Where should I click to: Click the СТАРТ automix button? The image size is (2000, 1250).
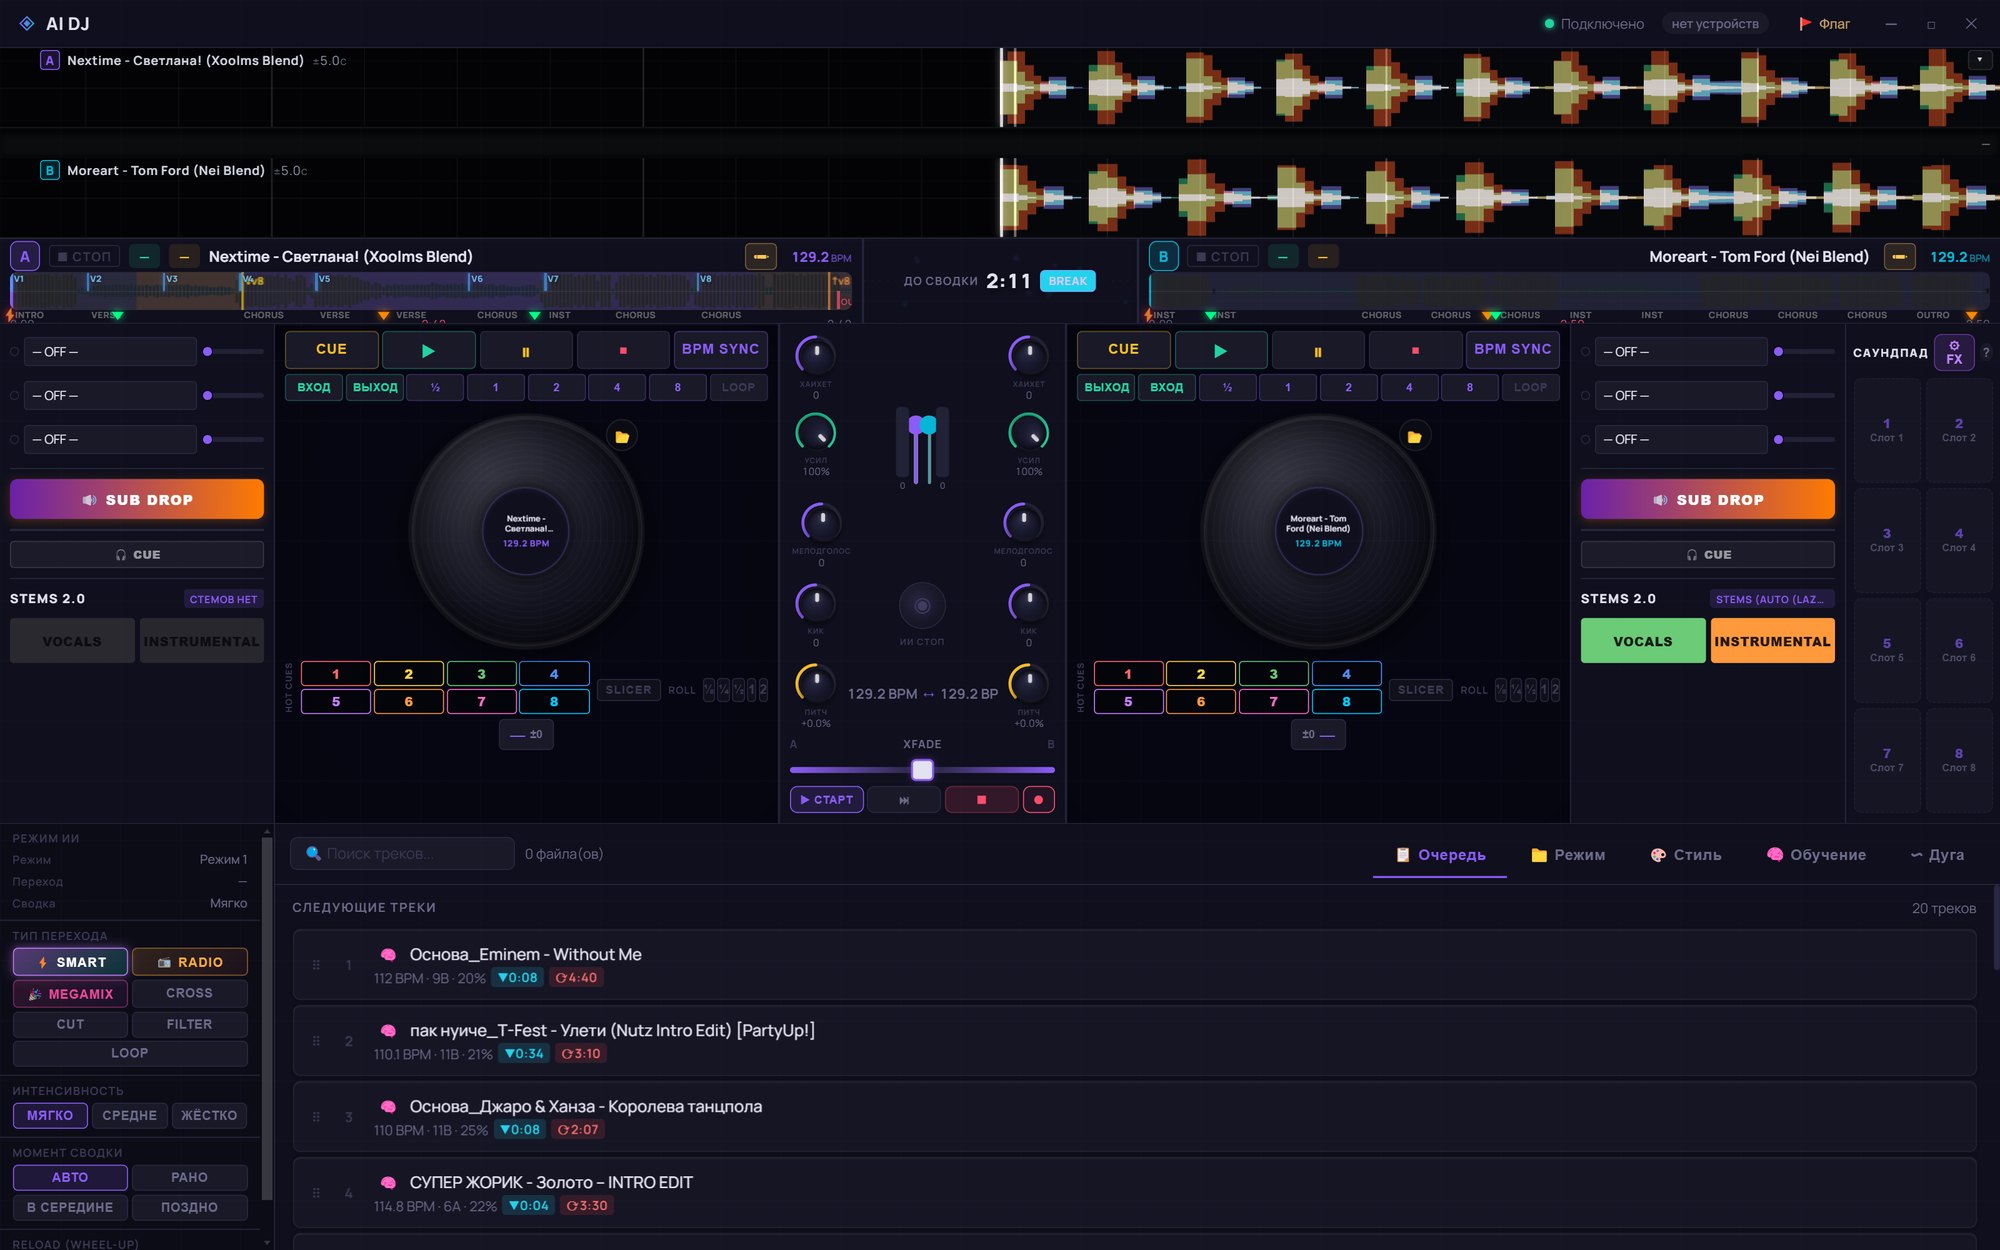point(827,800)
